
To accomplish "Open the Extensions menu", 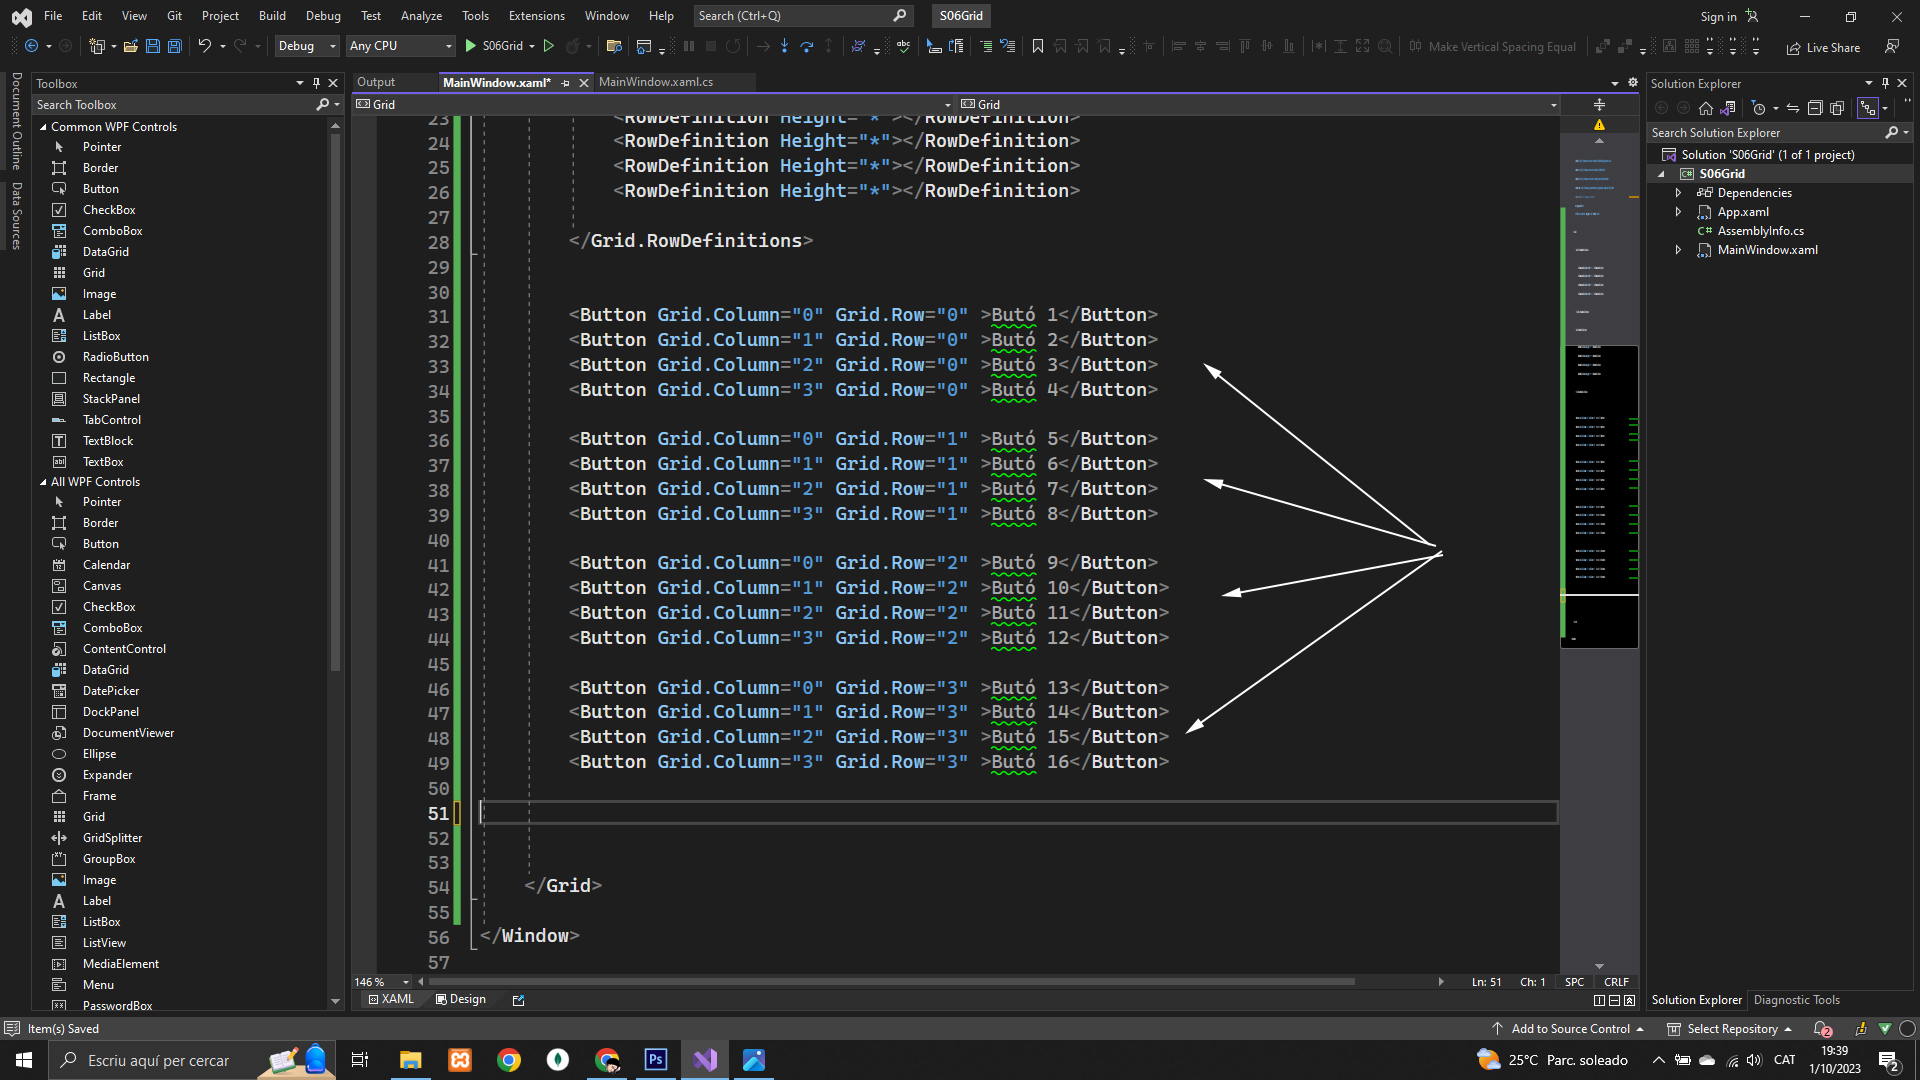I will 536,16.
